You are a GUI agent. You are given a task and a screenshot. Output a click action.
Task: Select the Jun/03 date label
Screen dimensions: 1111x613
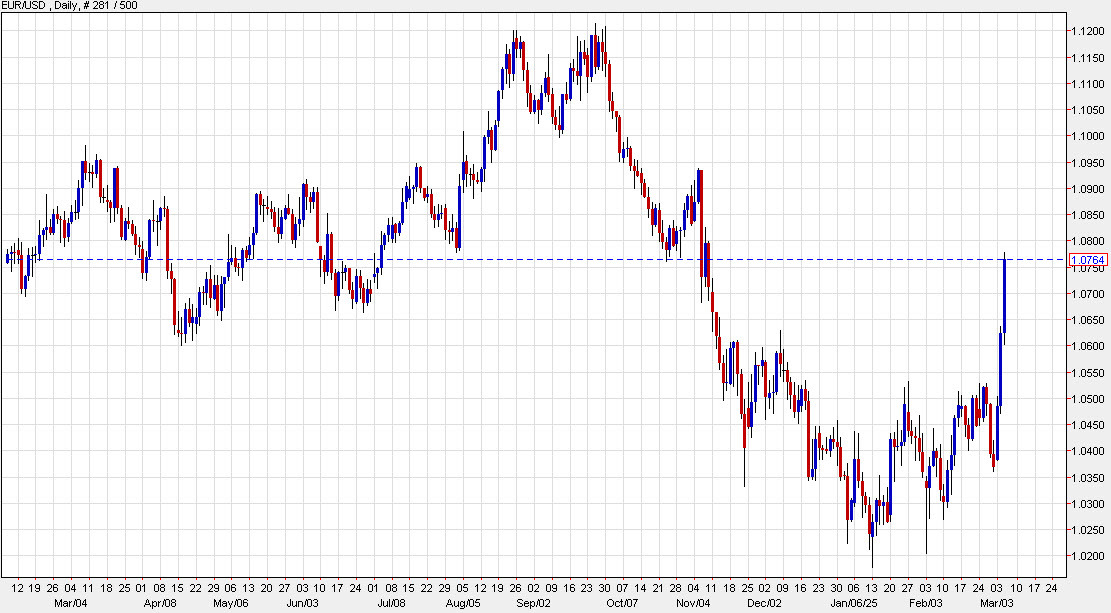[303, 603]
